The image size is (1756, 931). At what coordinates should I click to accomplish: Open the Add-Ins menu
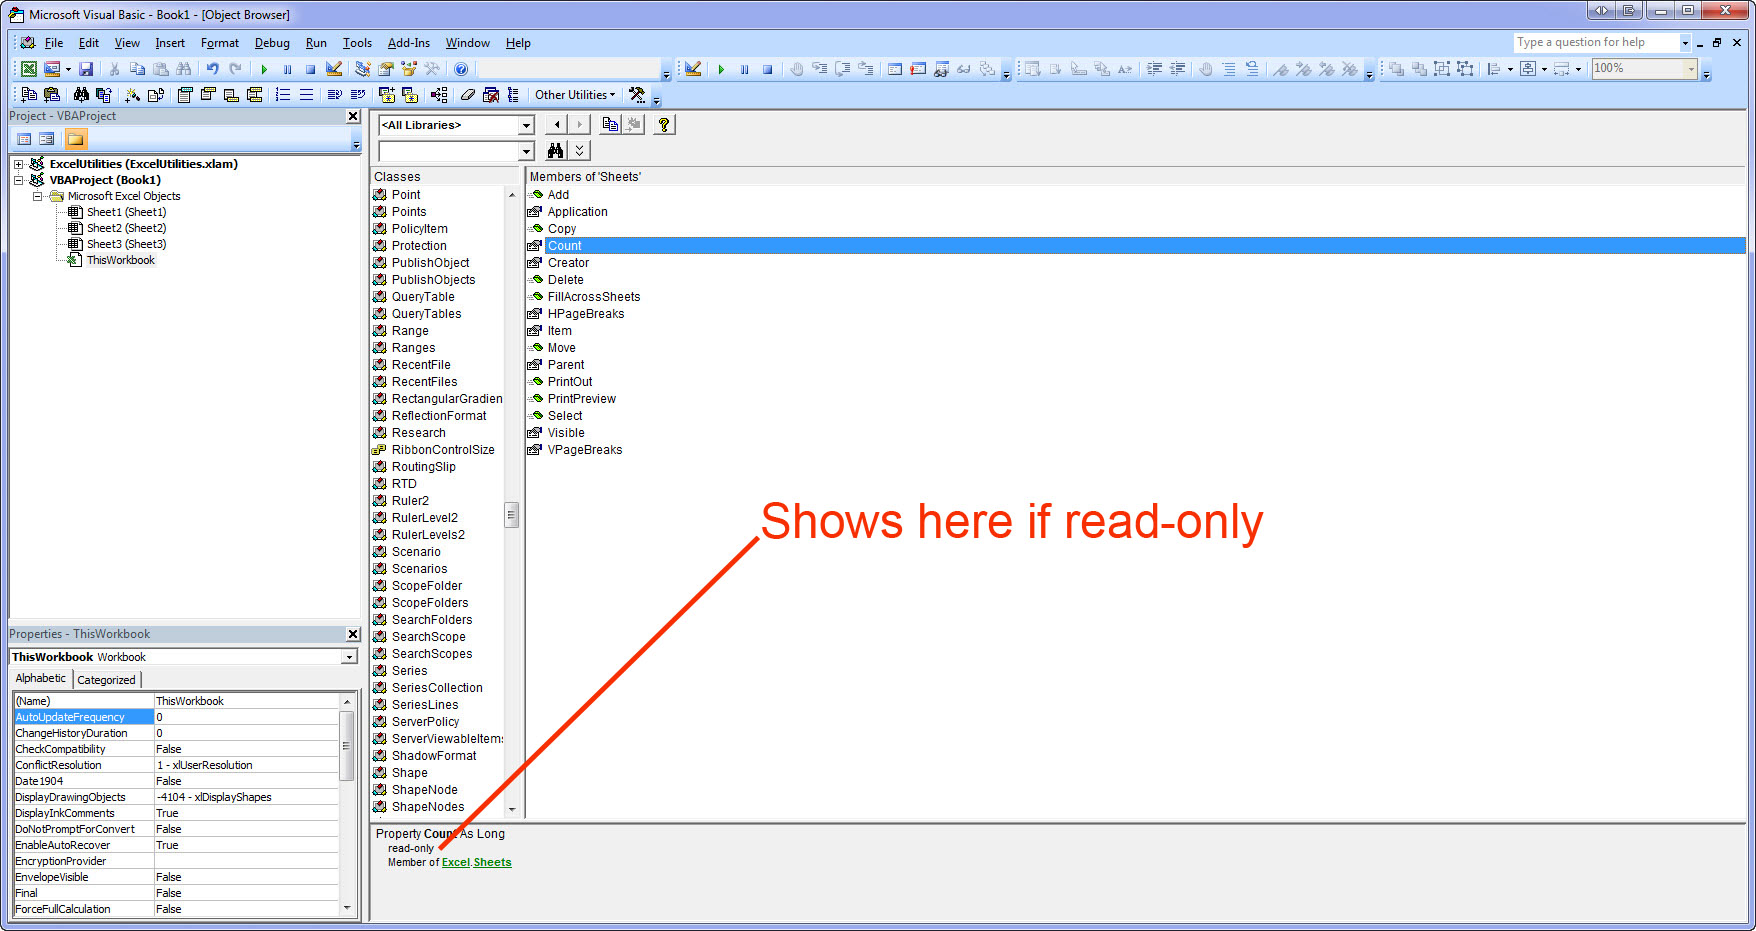pyautogui.click(x=409, y=43)
